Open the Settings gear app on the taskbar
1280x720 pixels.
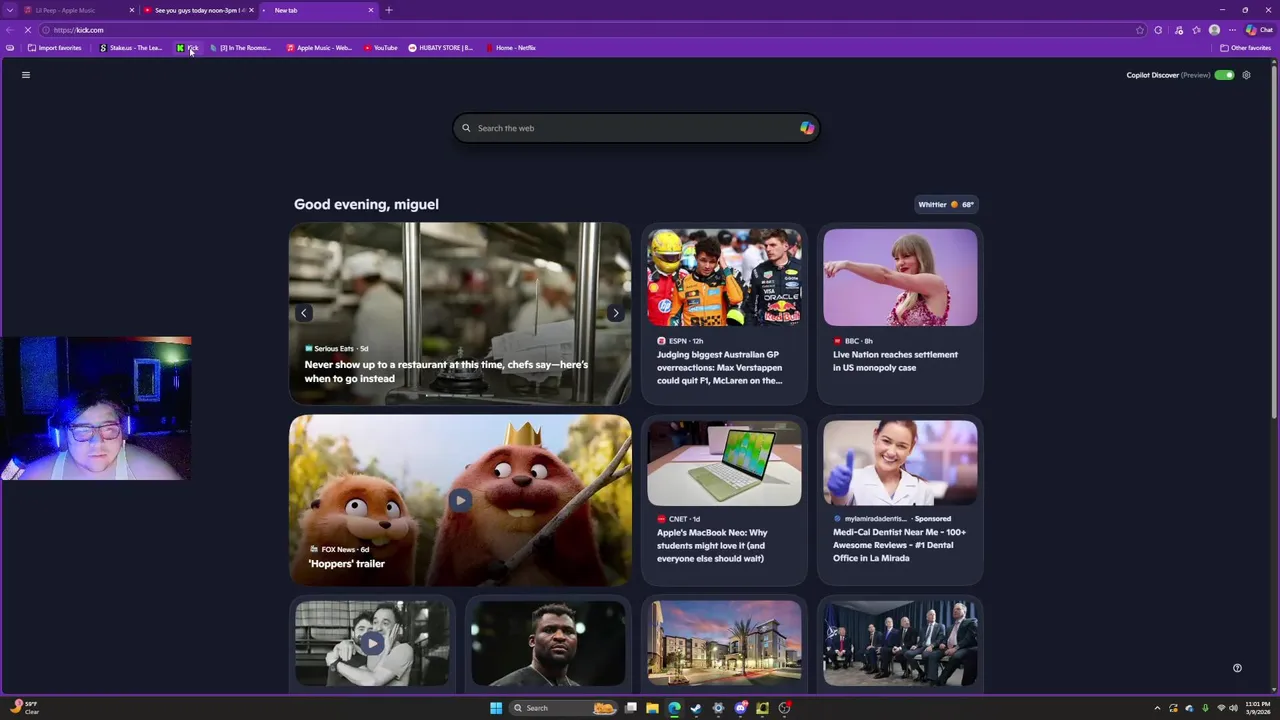click(x=718, y=708)
